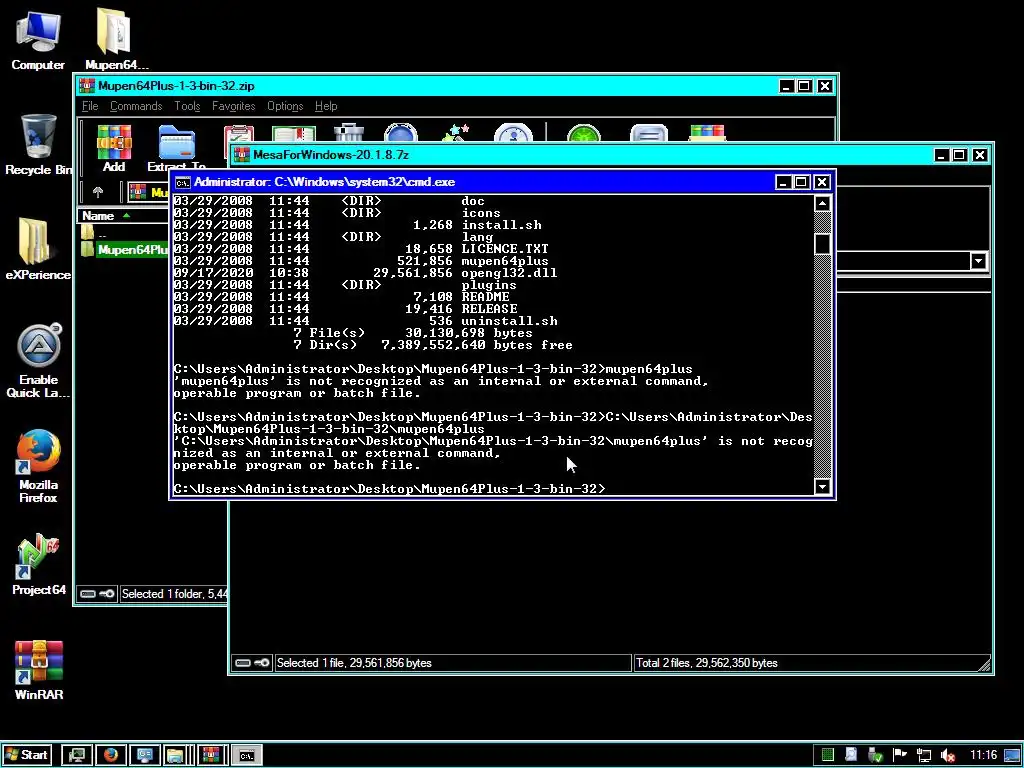Click the cmd window title bar icon
Screen dimensions: 1024x768
[x=182, y=182]
